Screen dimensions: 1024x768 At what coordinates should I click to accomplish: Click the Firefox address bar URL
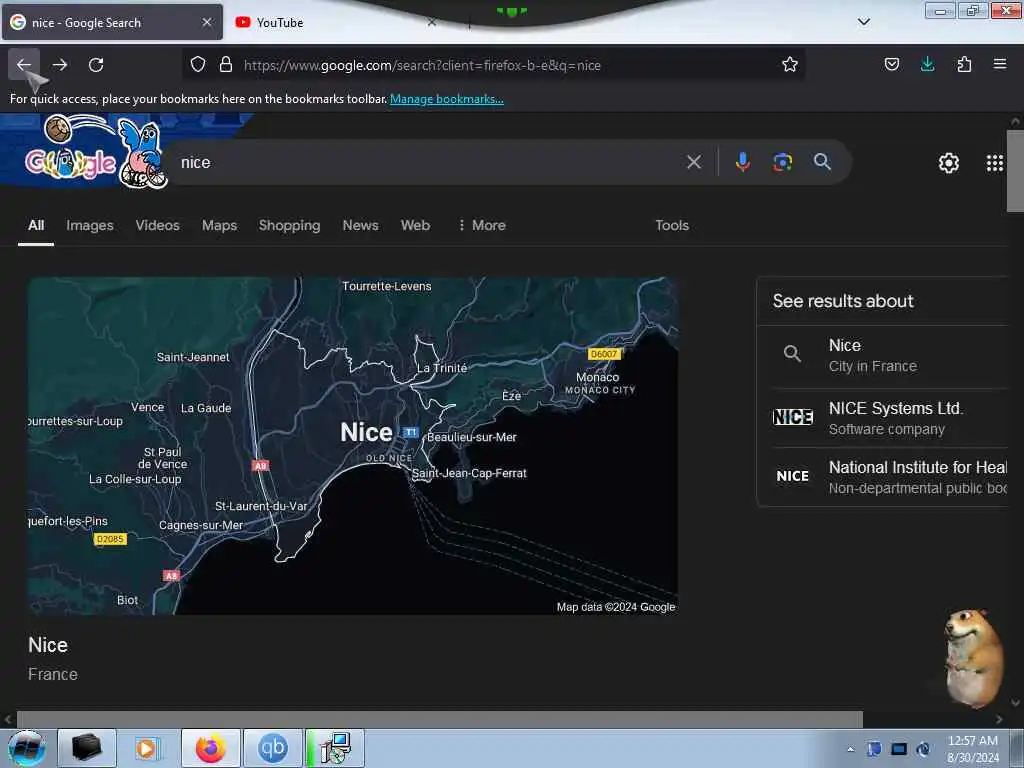coord(422,65)
